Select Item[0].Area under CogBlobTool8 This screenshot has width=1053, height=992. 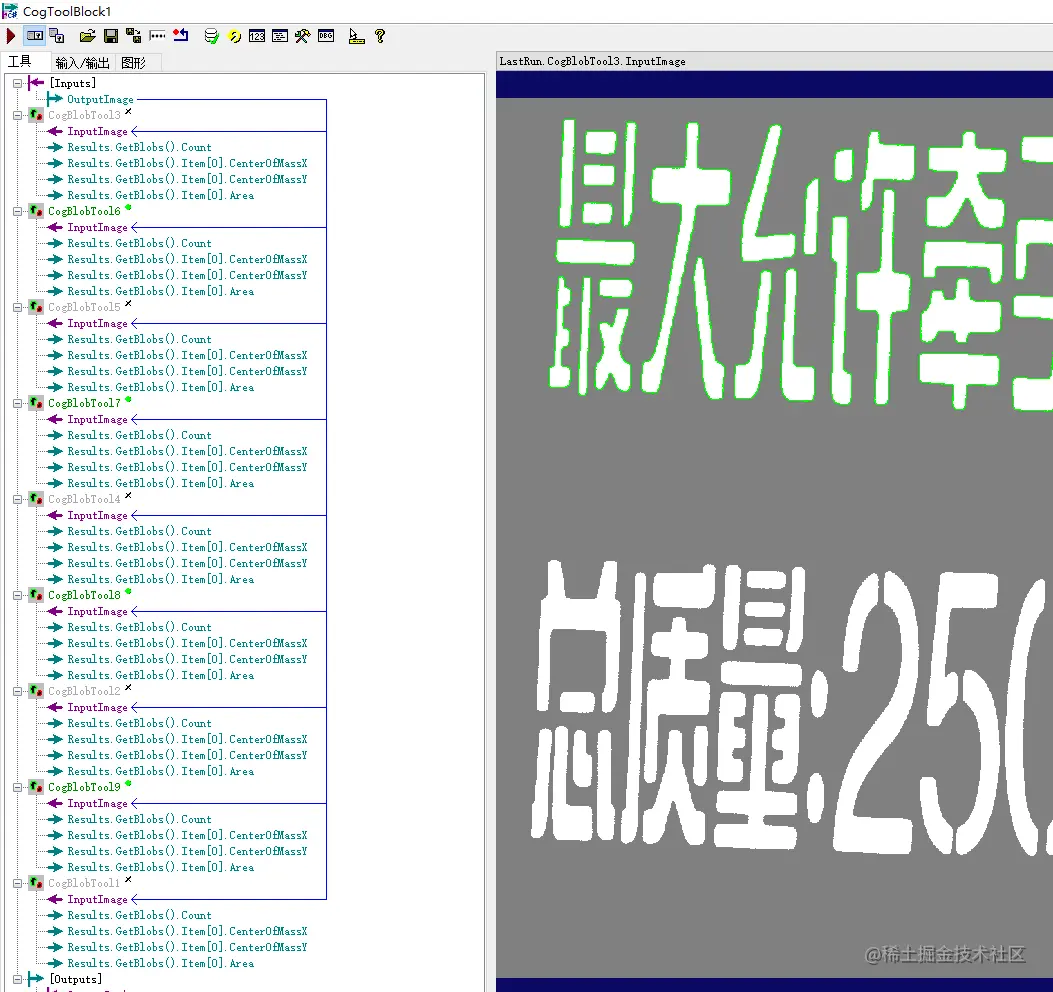pyautogui.click(x=161, y=676)
